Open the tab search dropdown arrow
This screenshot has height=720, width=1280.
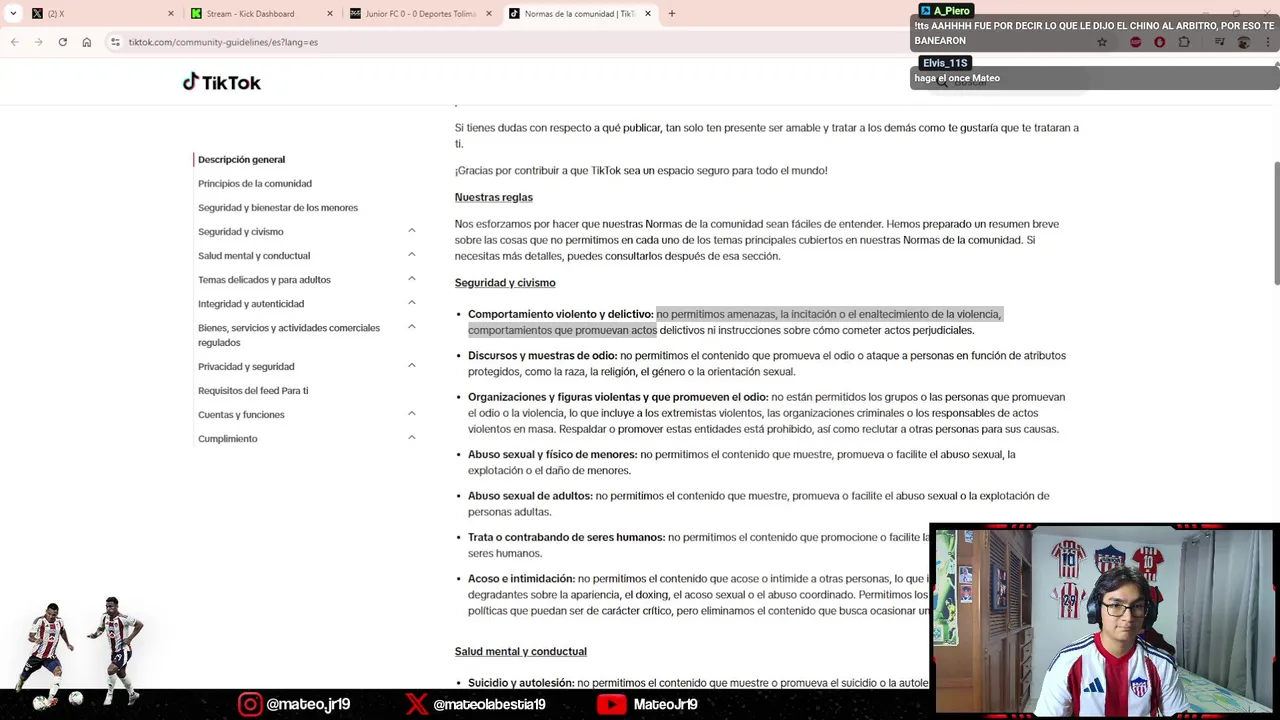pos(13,14)
